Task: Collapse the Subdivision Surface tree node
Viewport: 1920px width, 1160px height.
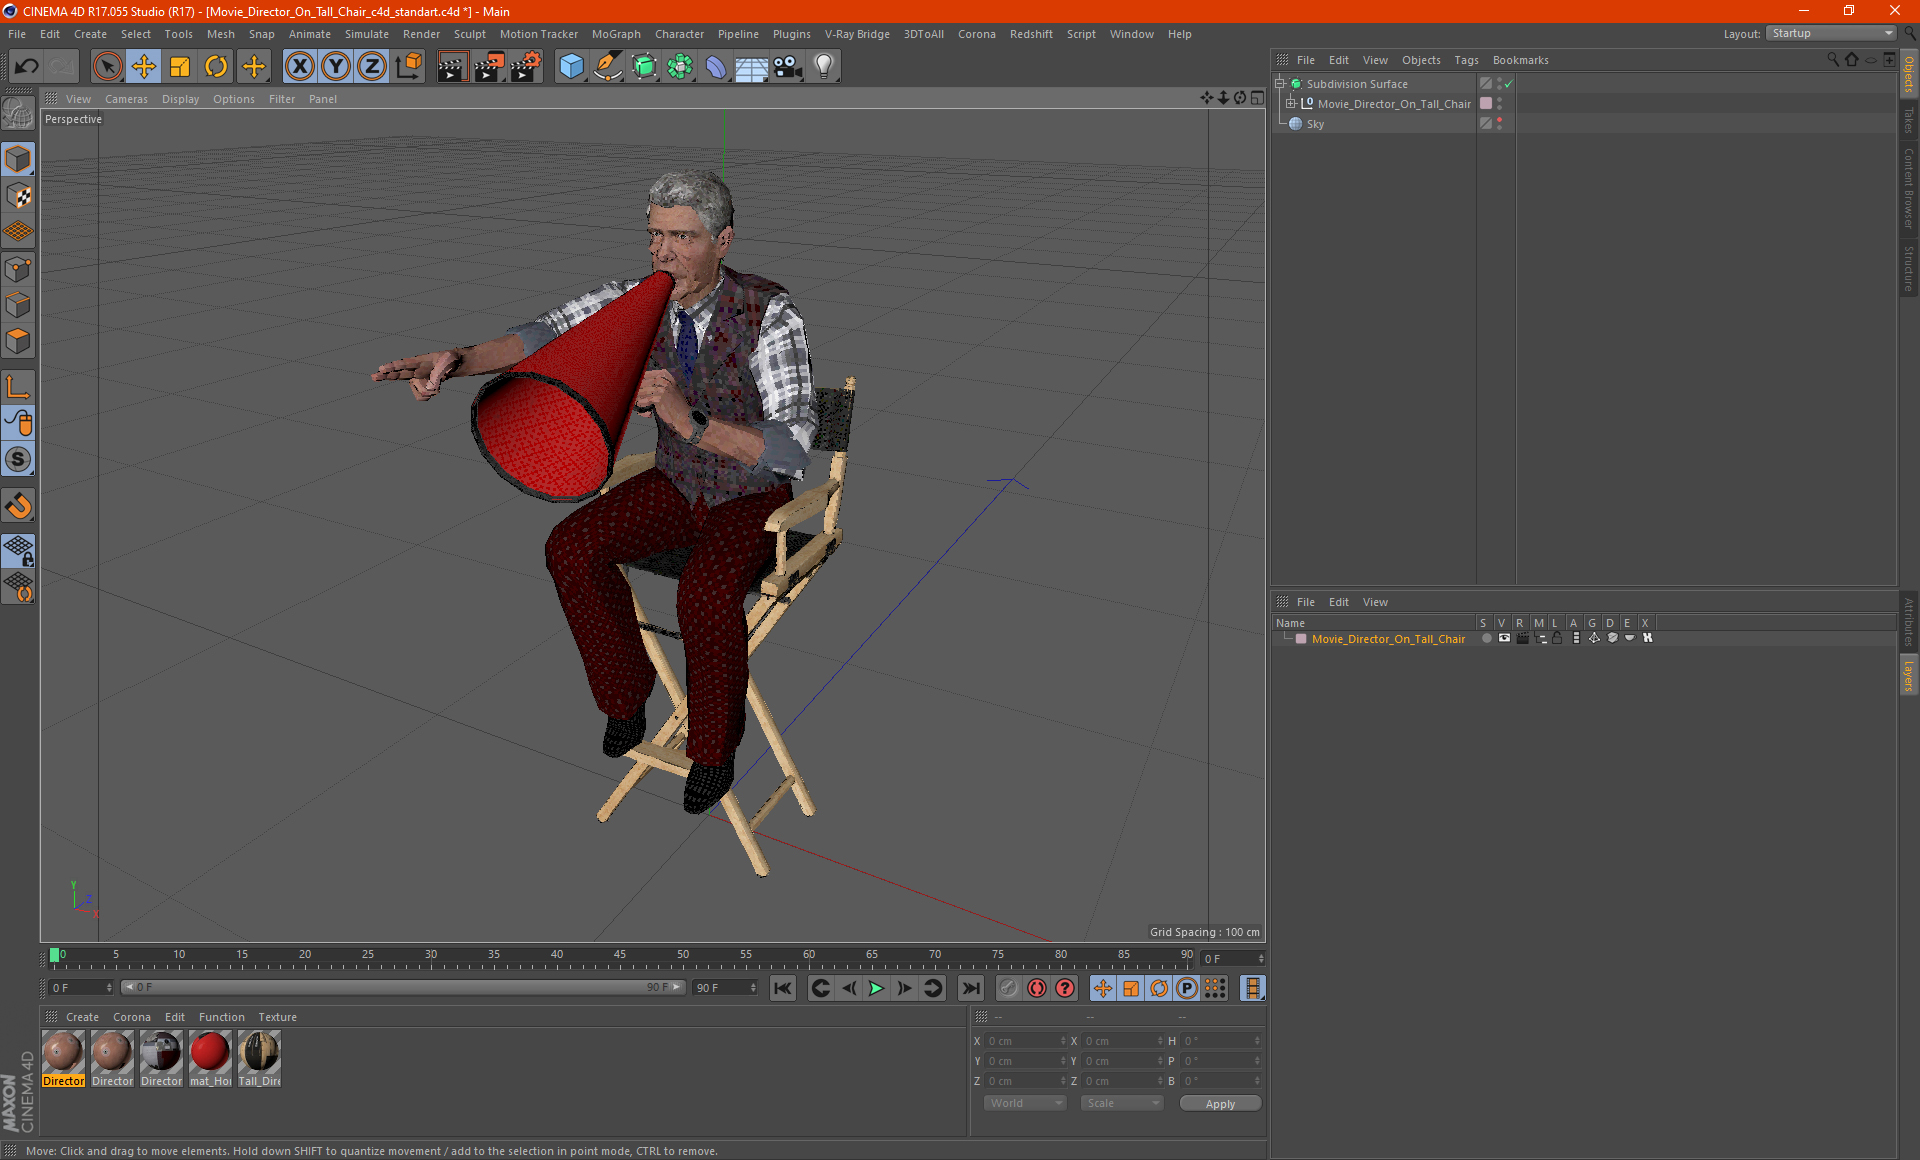Action: click(1279, 84)
